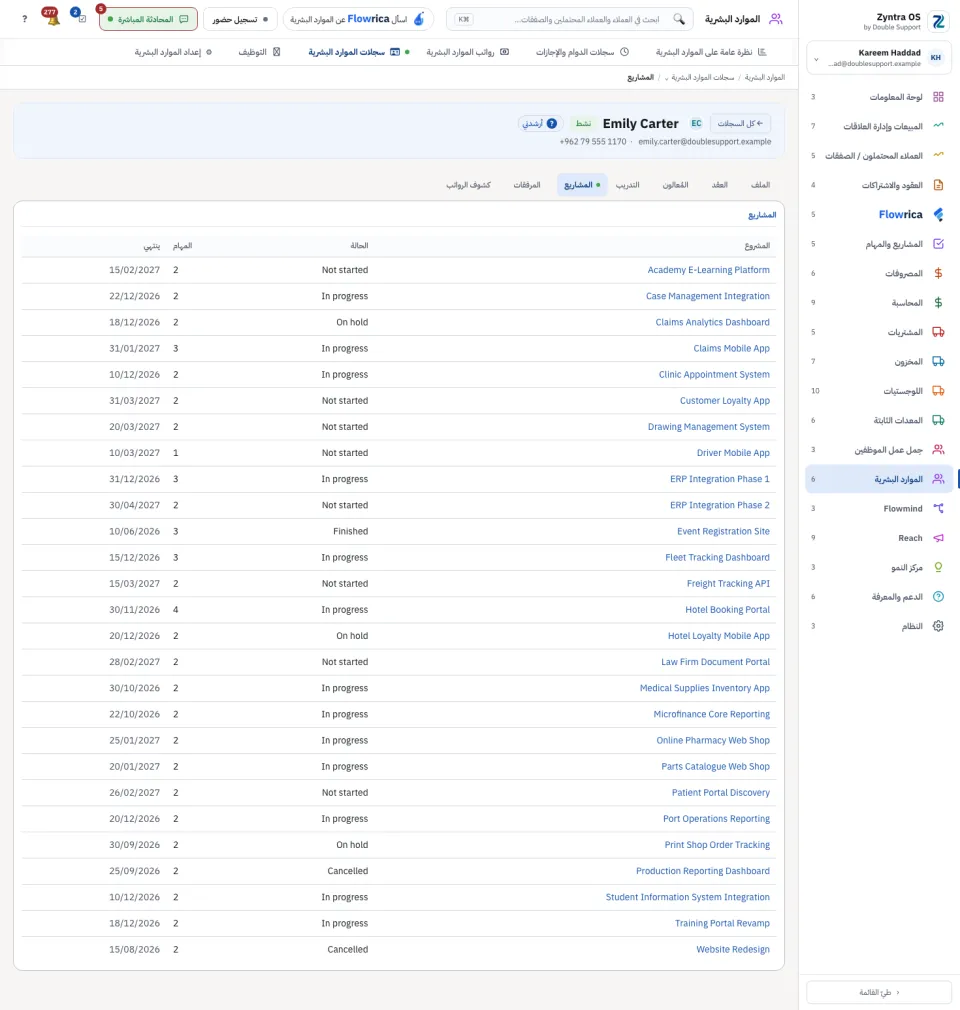Open the التدريب tab
This screenshot has height=1010, width=960.
(627, 185)
